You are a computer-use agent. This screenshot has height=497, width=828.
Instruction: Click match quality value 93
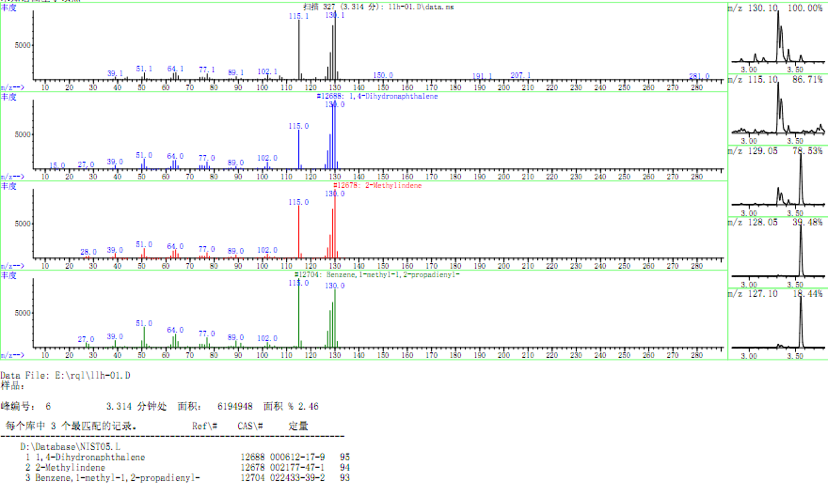(345, 477)
